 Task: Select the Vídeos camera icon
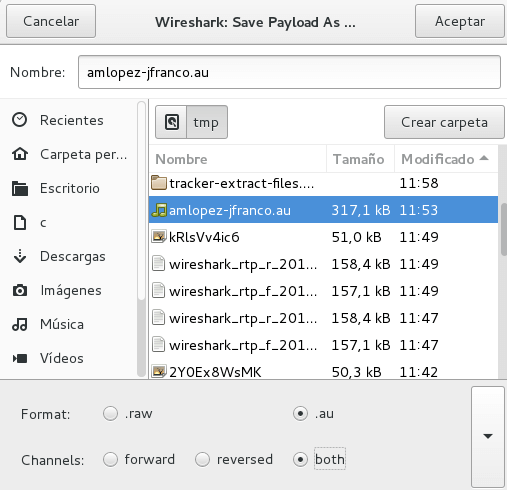tap(20, 358)
